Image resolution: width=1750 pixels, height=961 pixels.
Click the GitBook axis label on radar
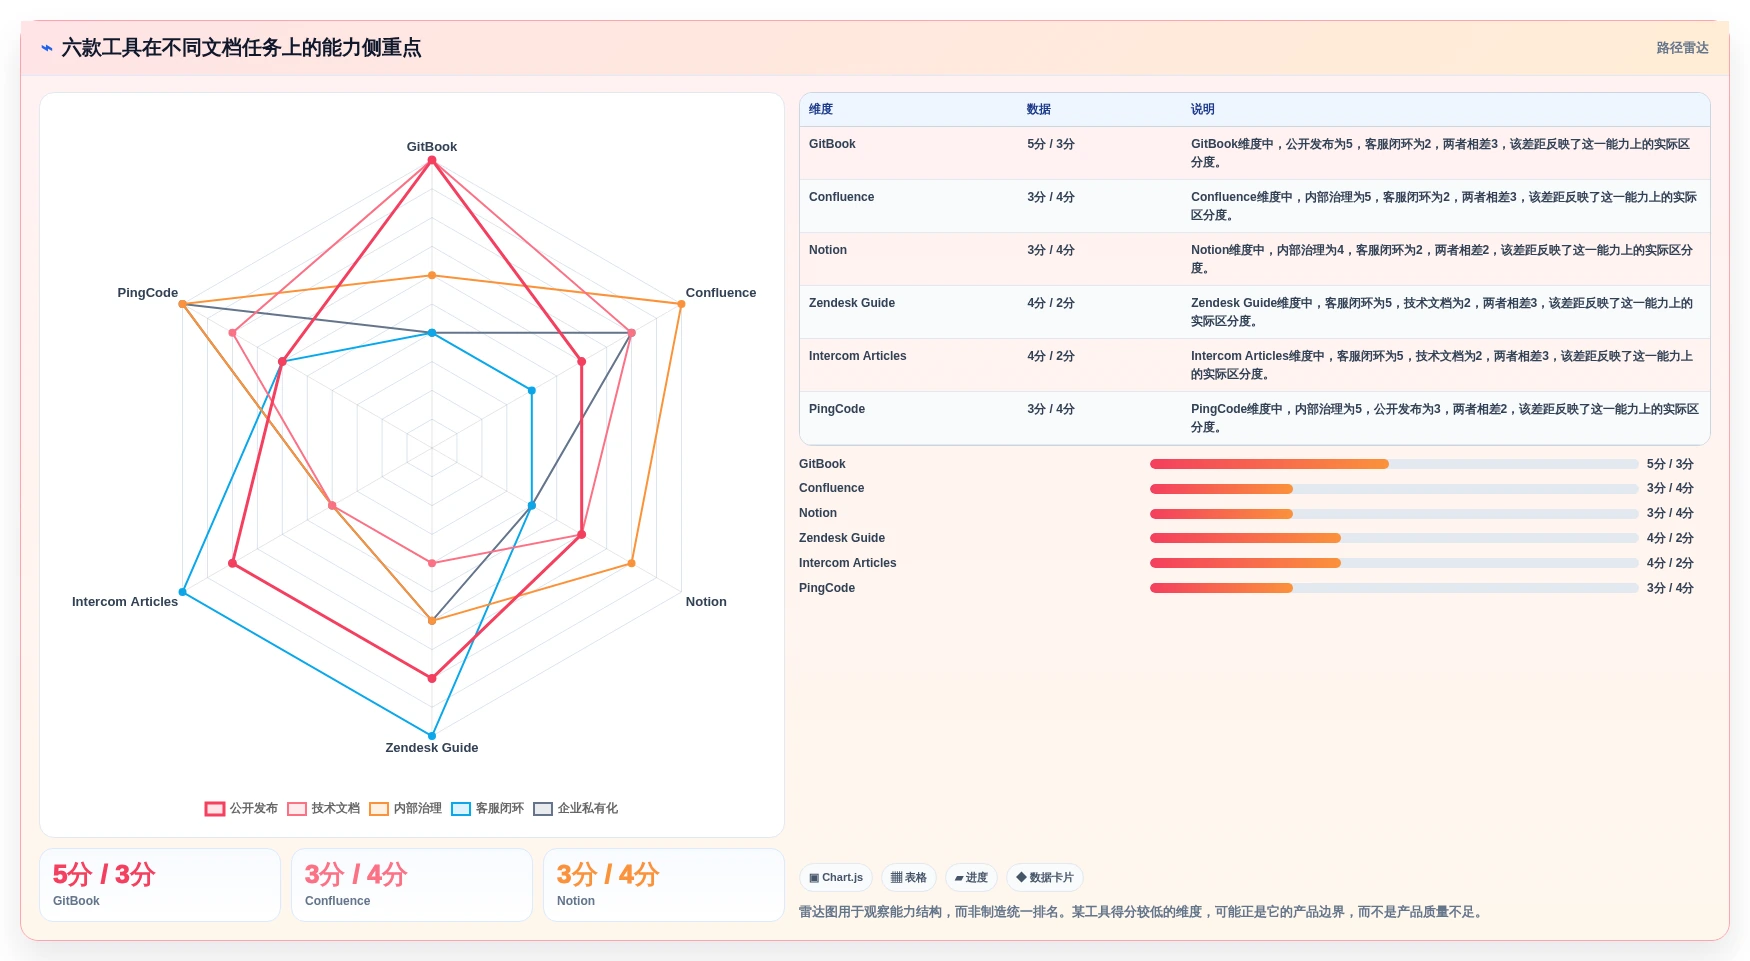point(432,146)
